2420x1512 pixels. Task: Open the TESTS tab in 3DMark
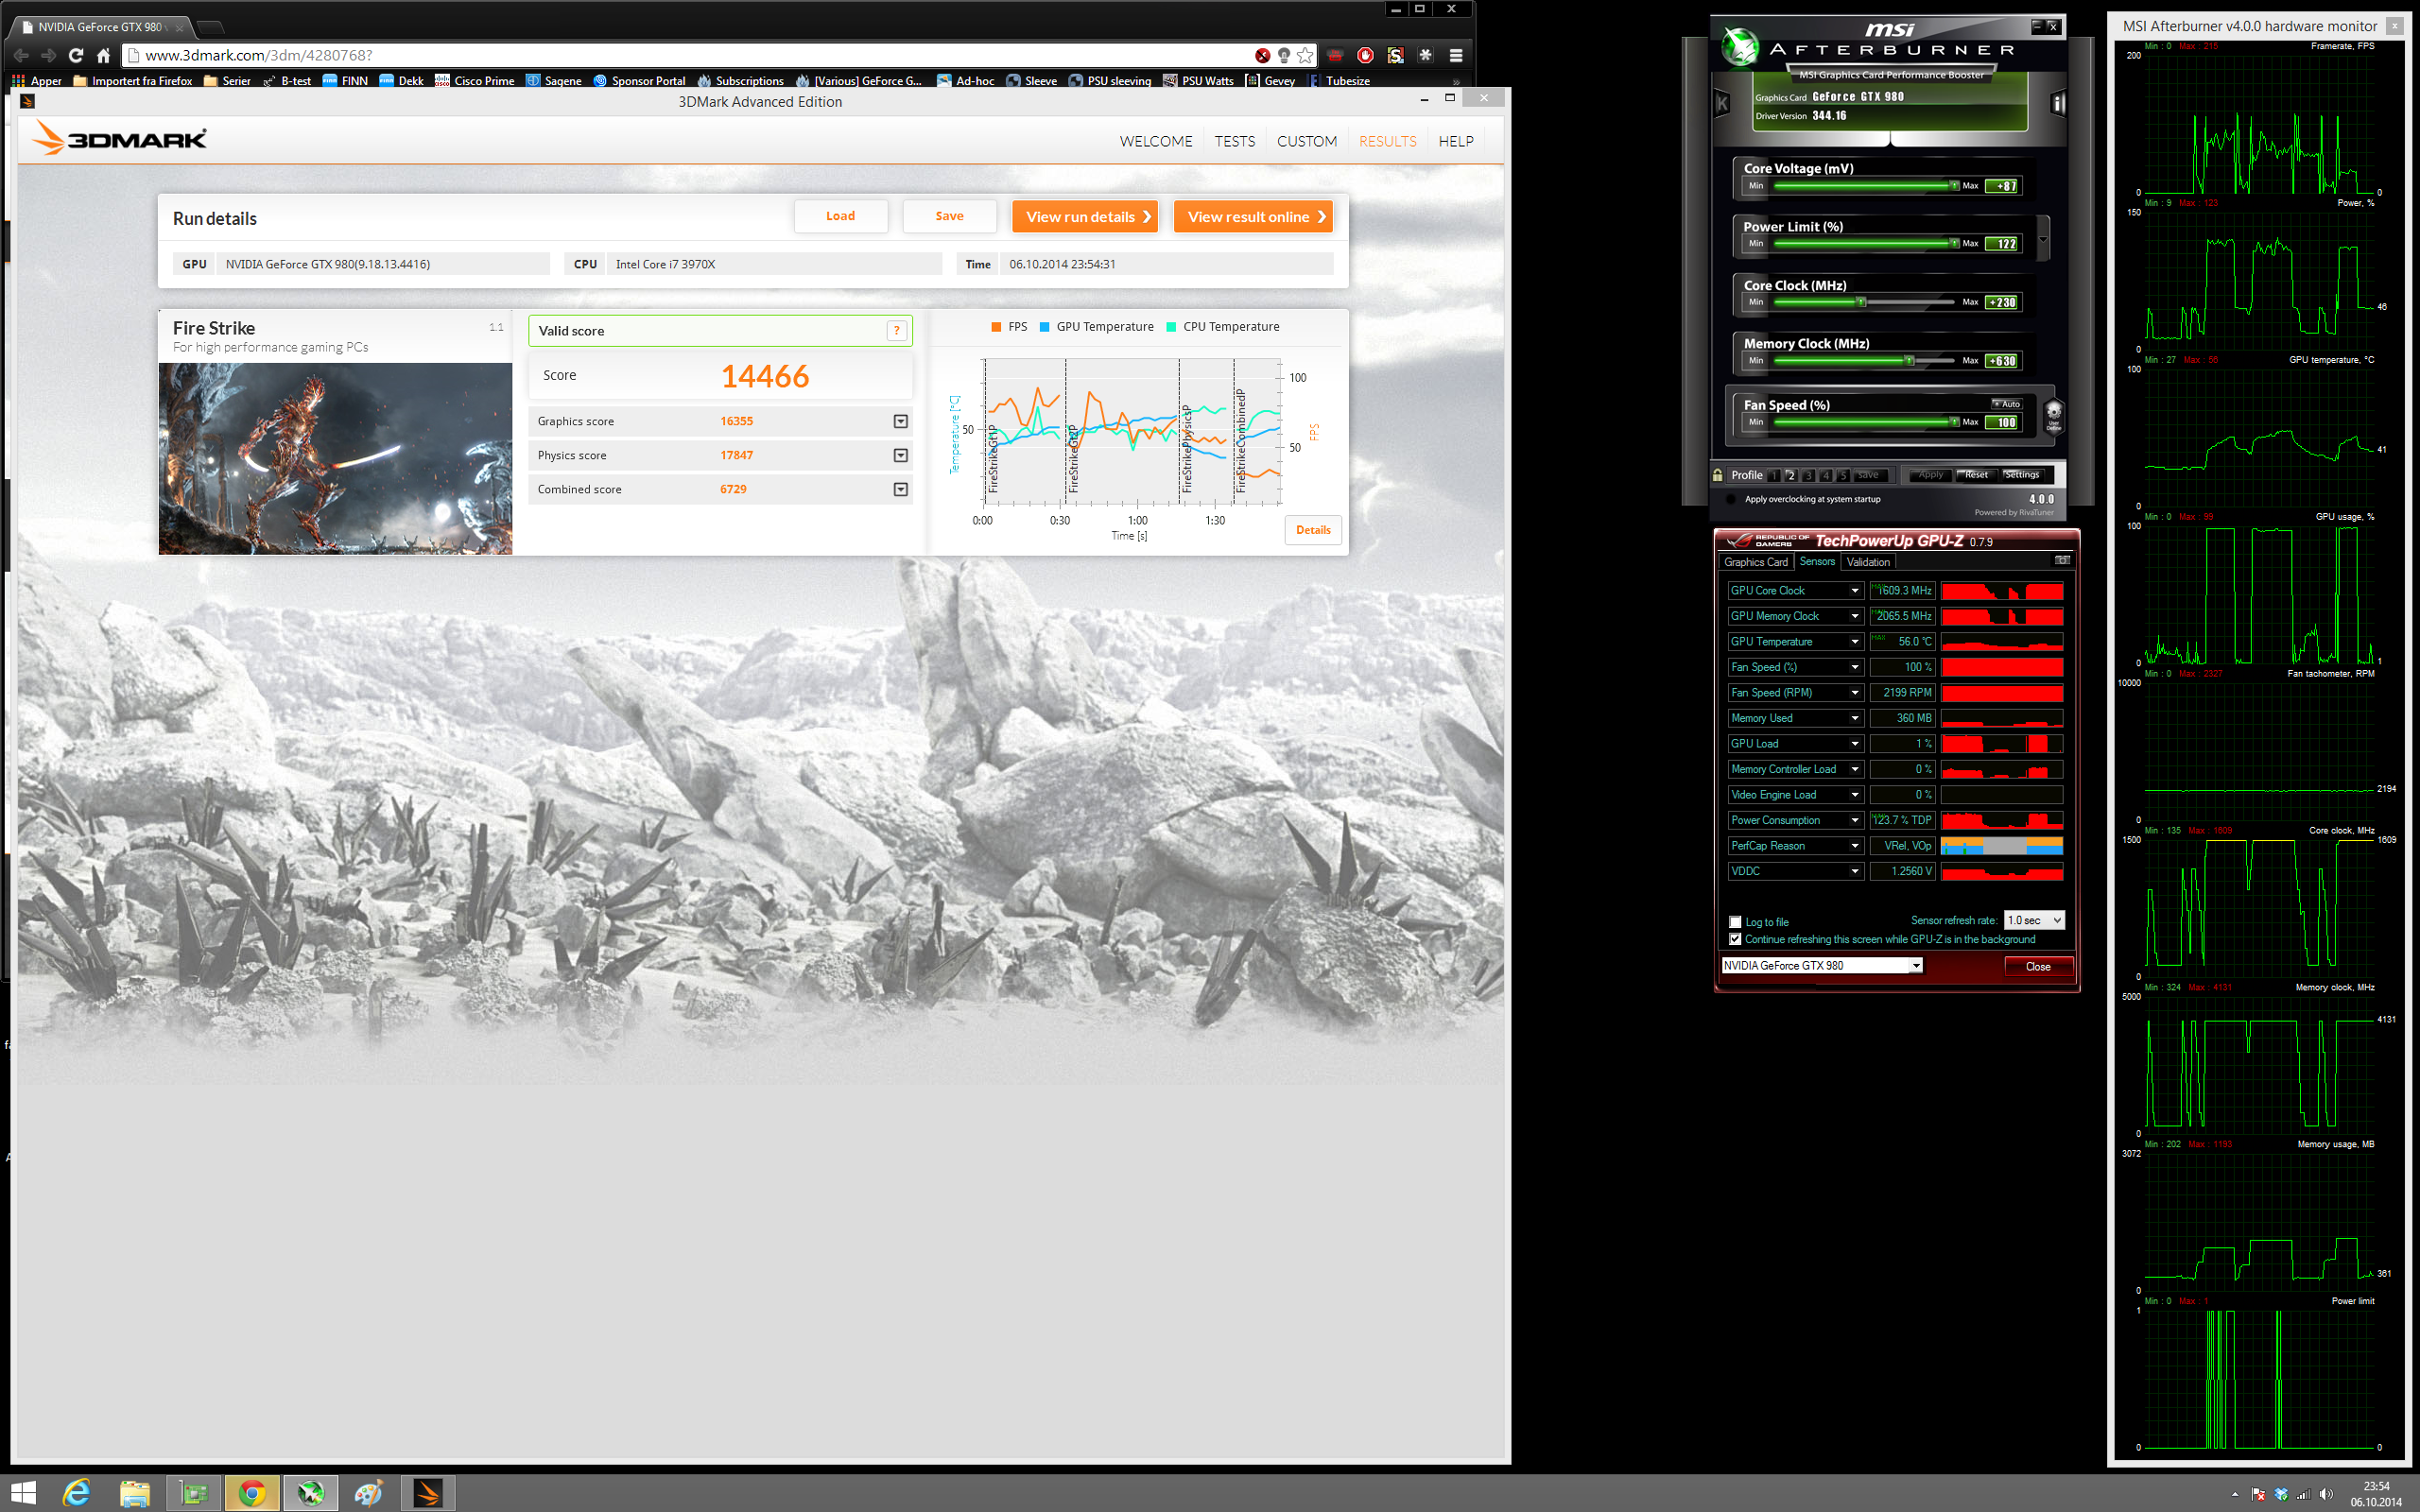click(1235, 141)
